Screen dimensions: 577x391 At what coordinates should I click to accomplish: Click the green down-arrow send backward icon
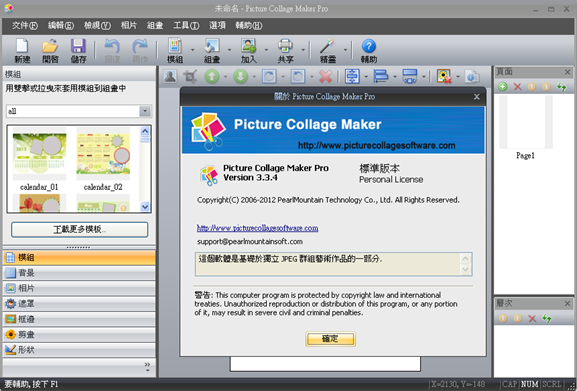tap(241, 77)
